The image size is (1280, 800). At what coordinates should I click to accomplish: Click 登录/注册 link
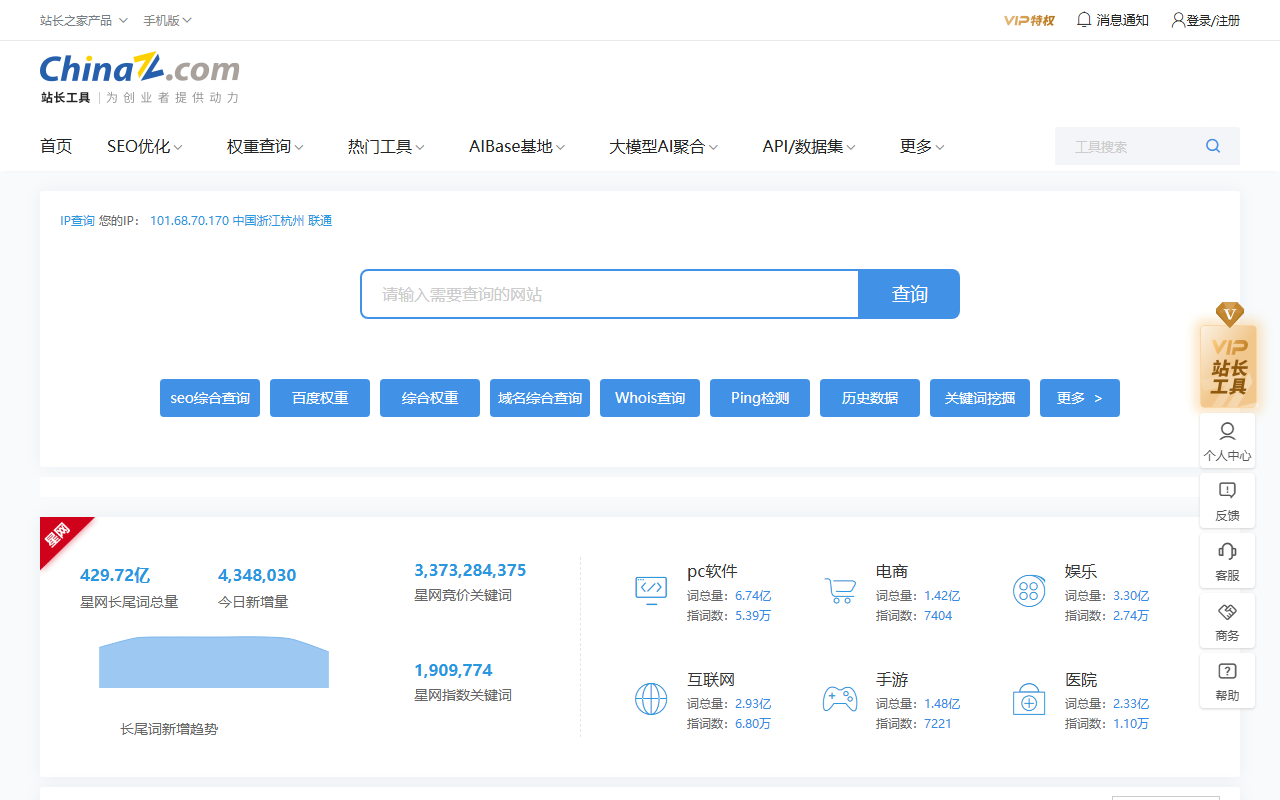tap(1213, 20)
